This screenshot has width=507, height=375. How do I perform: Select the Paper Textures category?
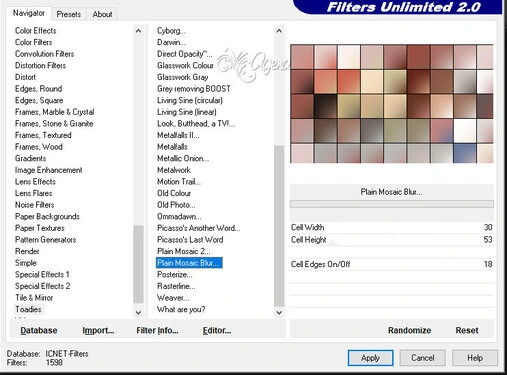[x=40, y=228]
